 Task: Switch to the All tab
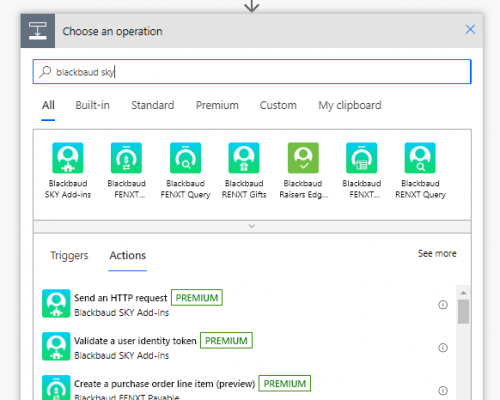48,105
